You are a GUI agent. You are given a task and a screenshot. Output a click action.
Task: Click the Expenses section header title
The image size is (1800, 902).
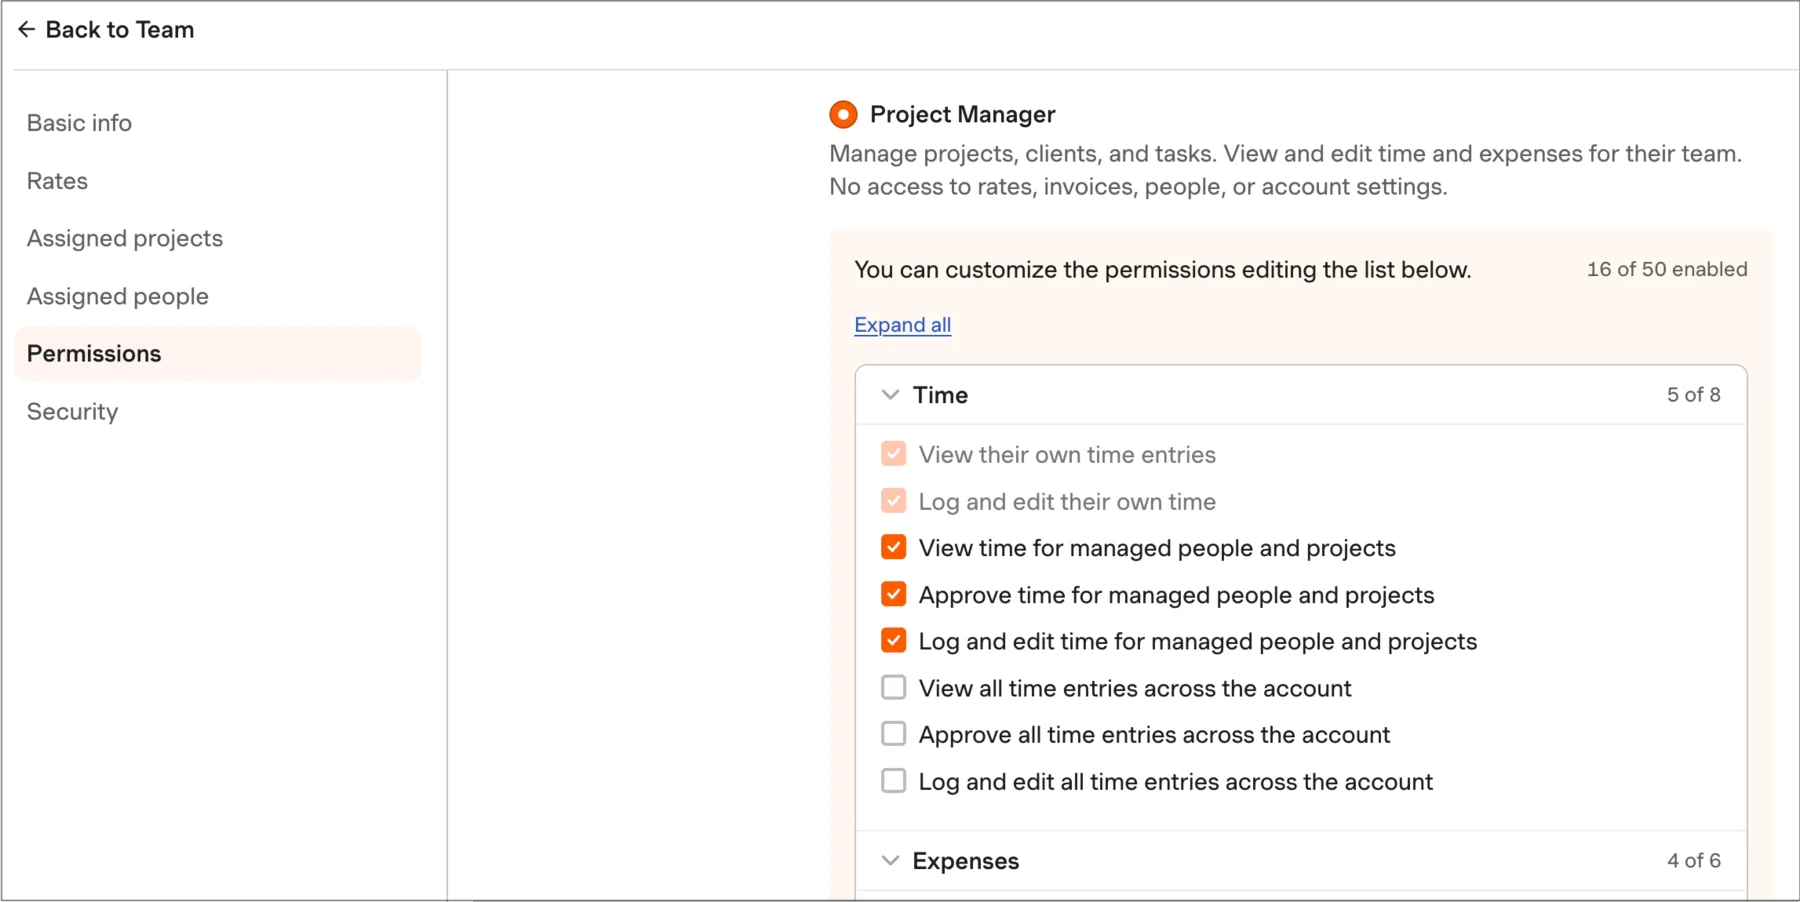point(965,861)
